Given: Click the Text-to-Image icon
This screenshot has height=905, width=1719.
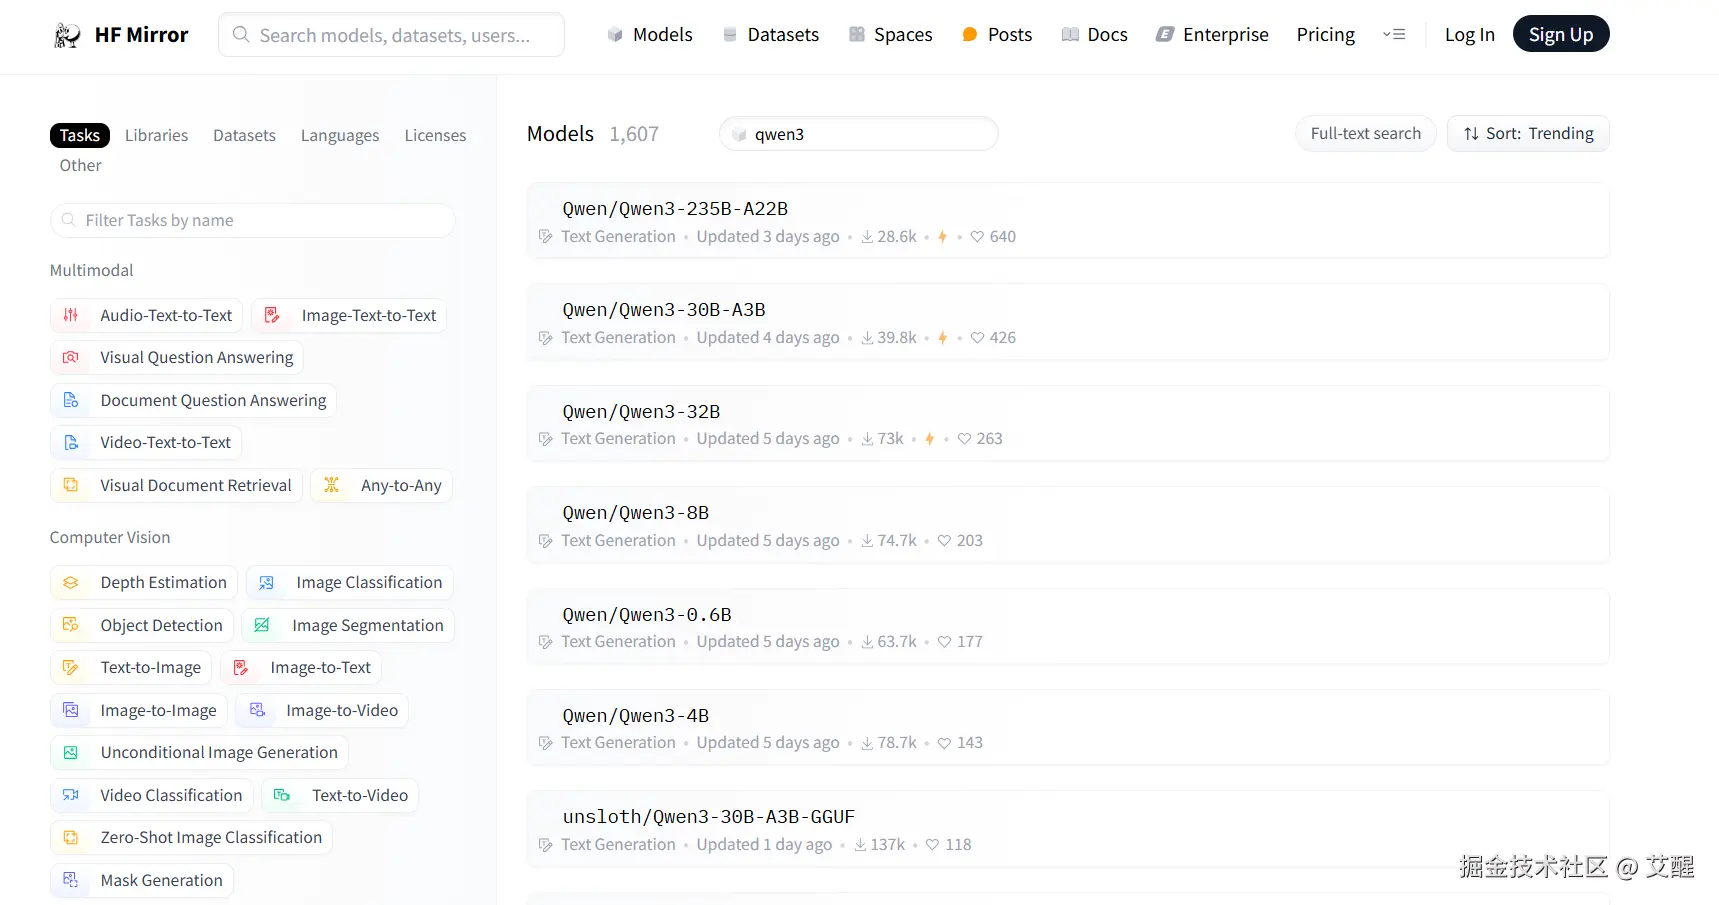Looking at the screenshot, I should (x=71, y=667).
